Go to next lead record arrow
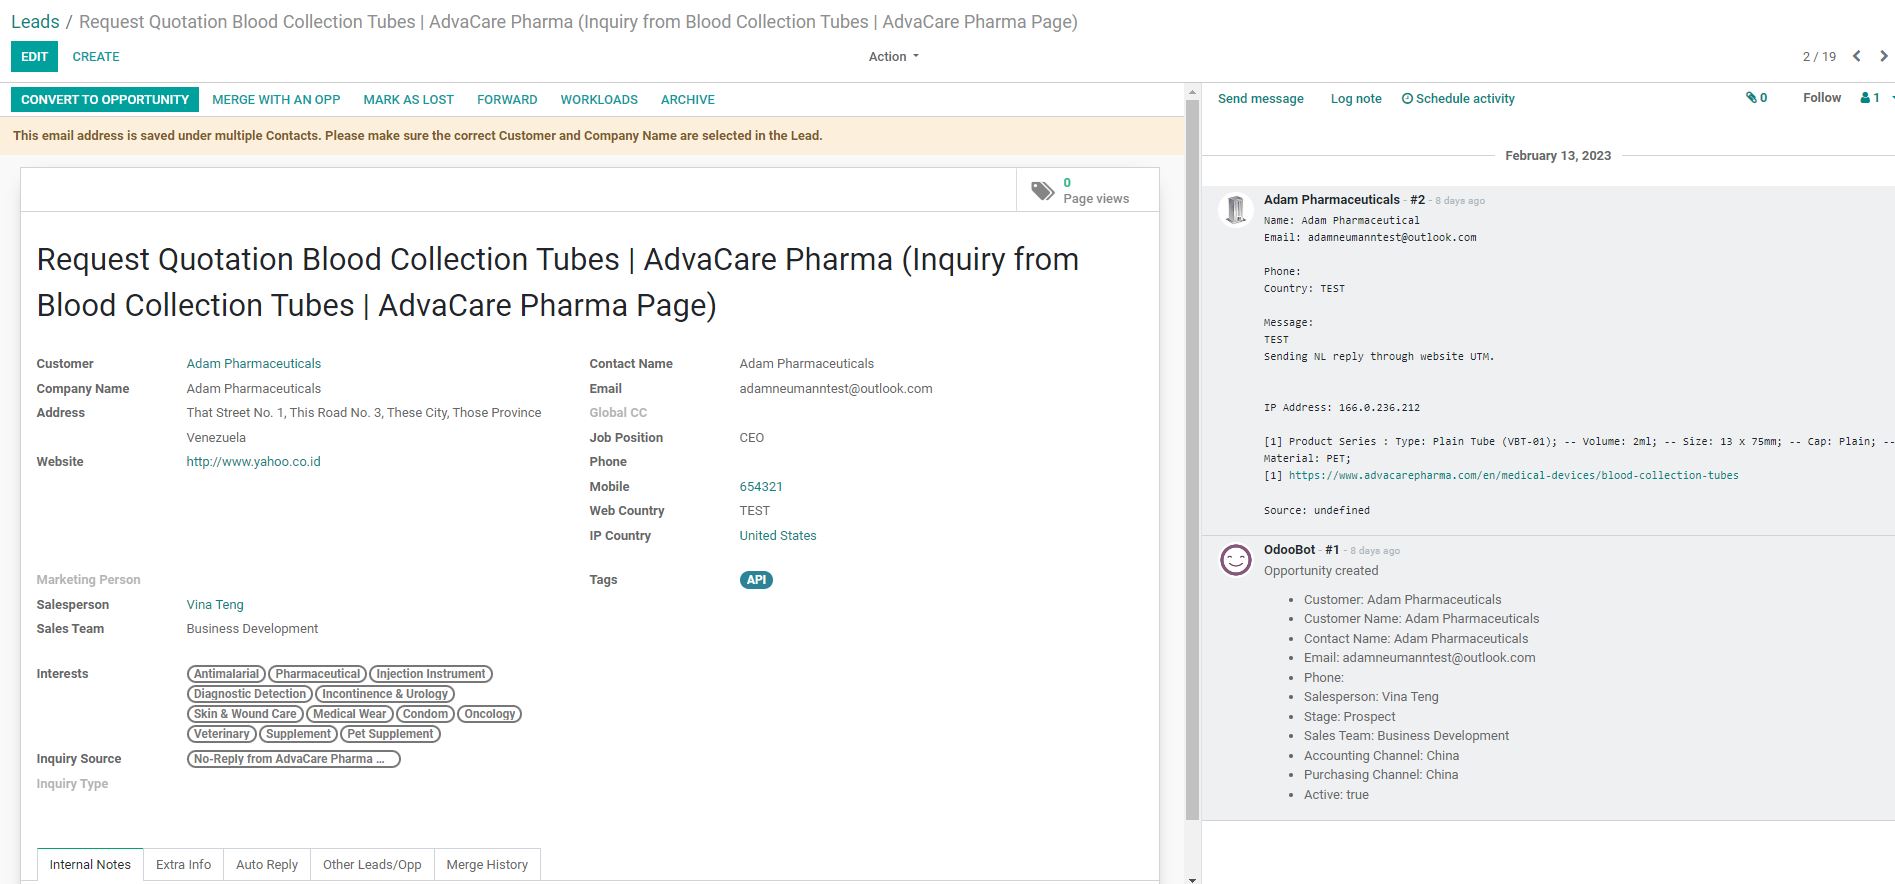 pyautogui.click(x=1883, y=56)
